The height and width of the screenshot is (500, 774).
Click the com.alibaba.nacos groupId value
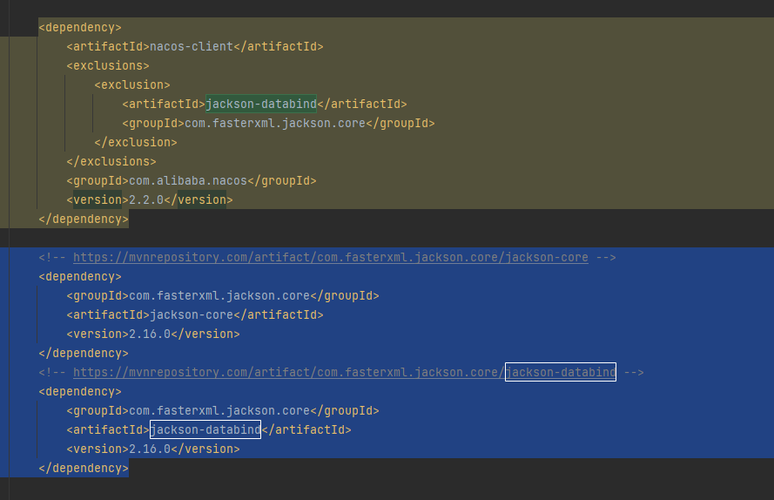187,181
